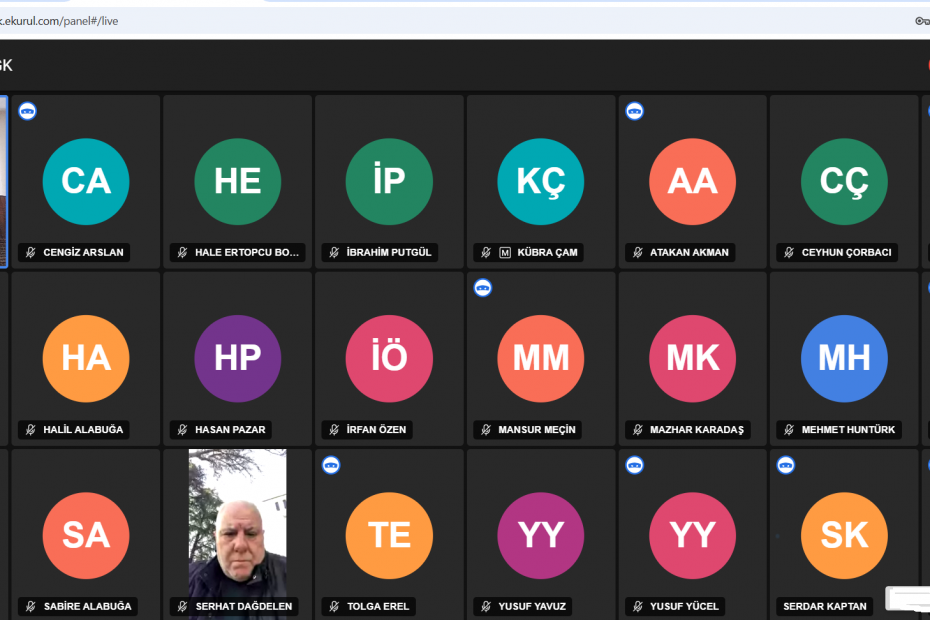930x620 pixels.
Task: Click the blue badge icon on Atakan Akman's tile
Action: 635,111
